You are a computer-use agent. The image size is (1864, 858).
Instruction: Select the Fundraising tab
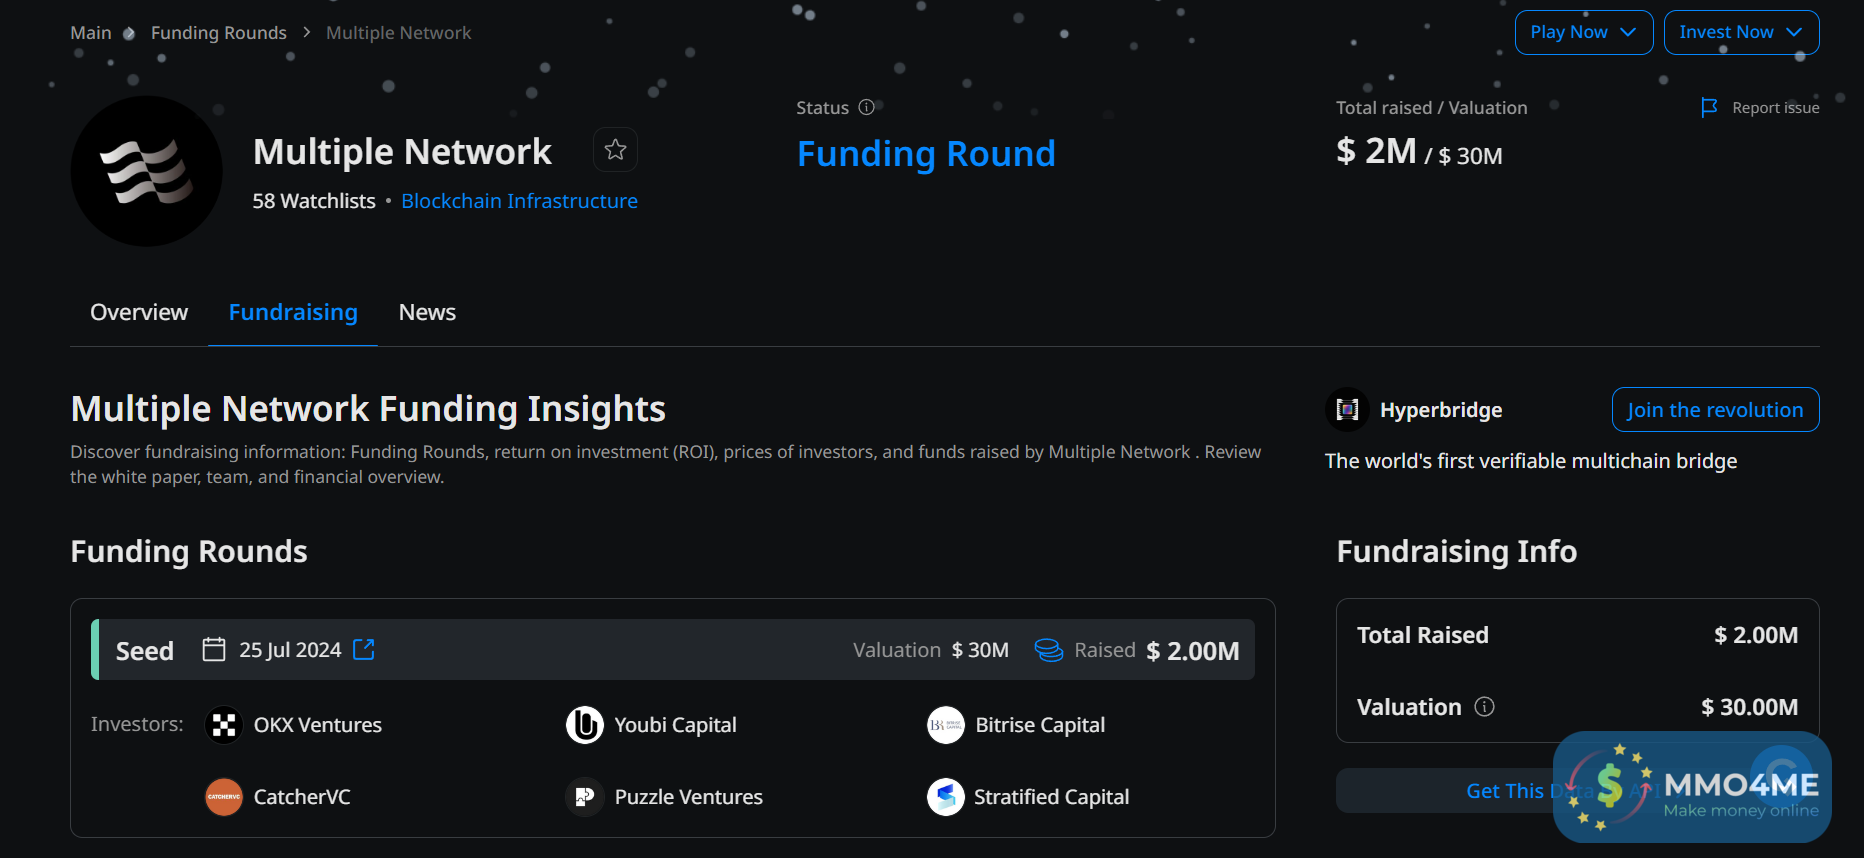click(x=293, y=312)
